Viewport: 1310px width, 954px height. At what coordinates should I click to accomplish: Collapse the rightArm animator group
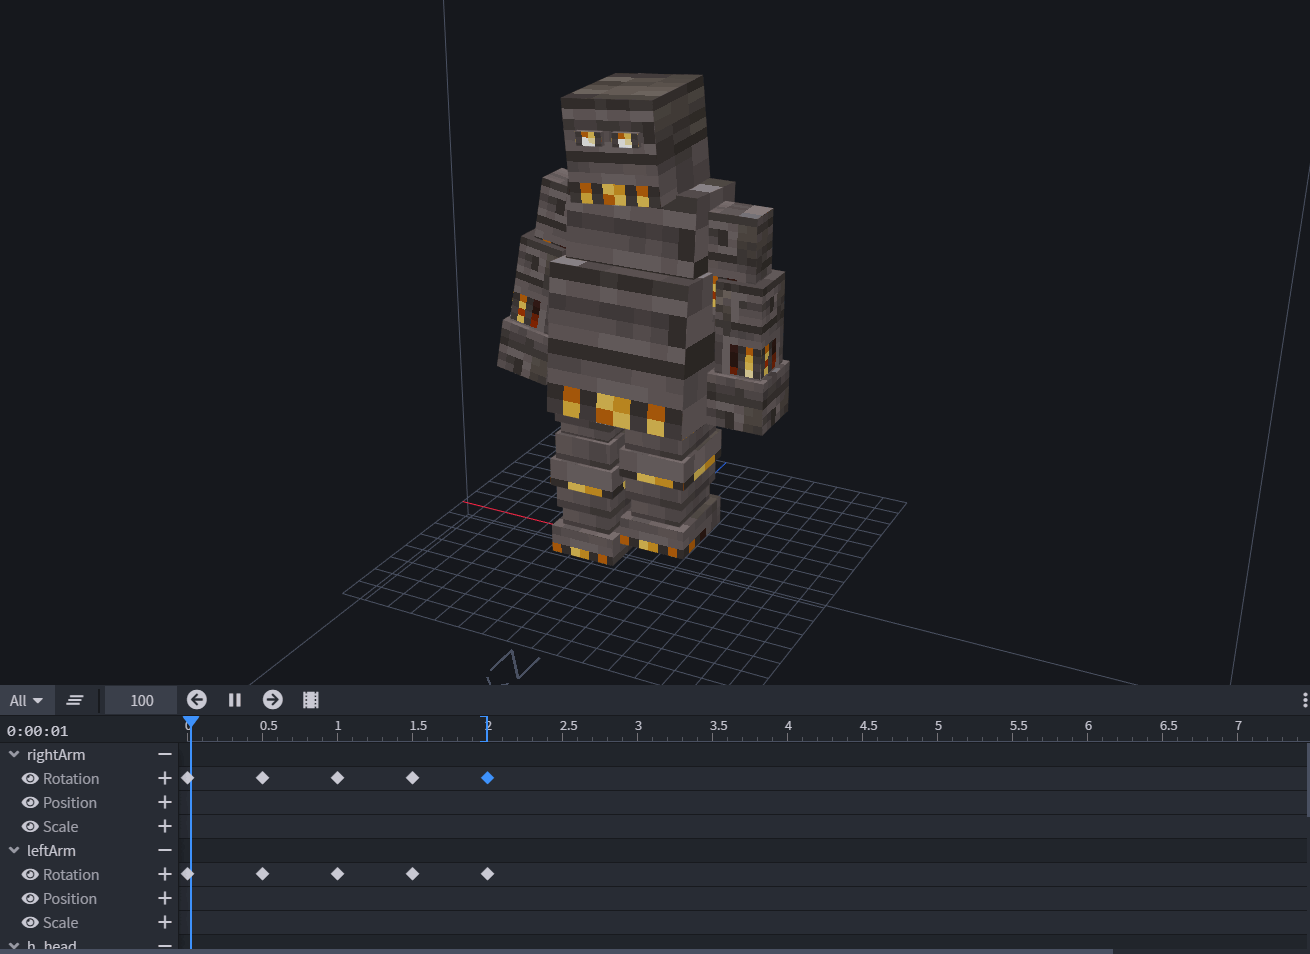point(14,755)
